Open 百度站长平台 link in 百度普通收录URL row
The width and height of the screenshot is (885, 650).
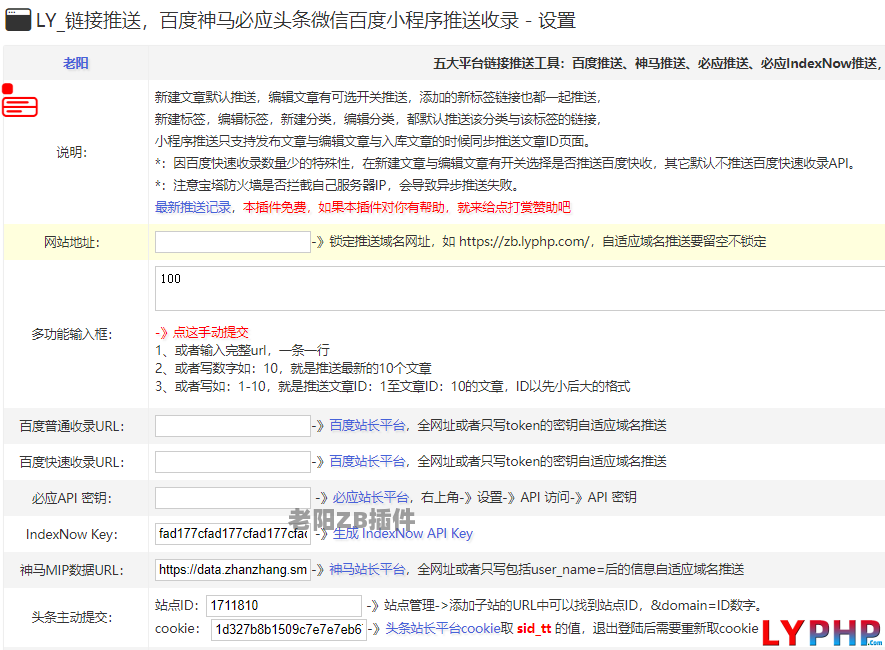367,425
